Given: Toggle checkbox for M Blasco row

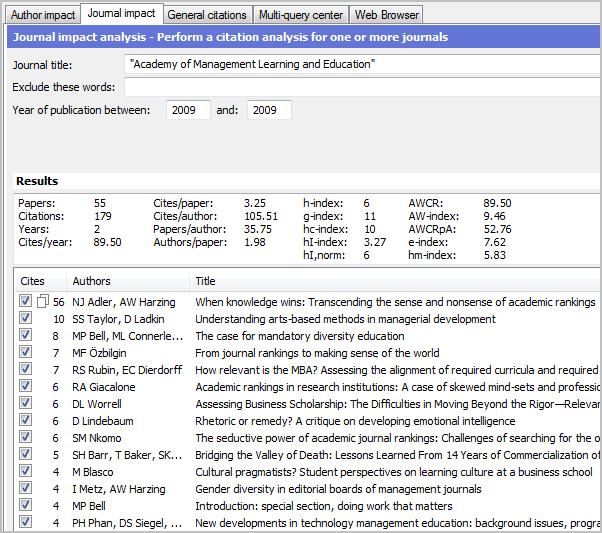Looking at the screenshot, I should (x=25, y=471).
